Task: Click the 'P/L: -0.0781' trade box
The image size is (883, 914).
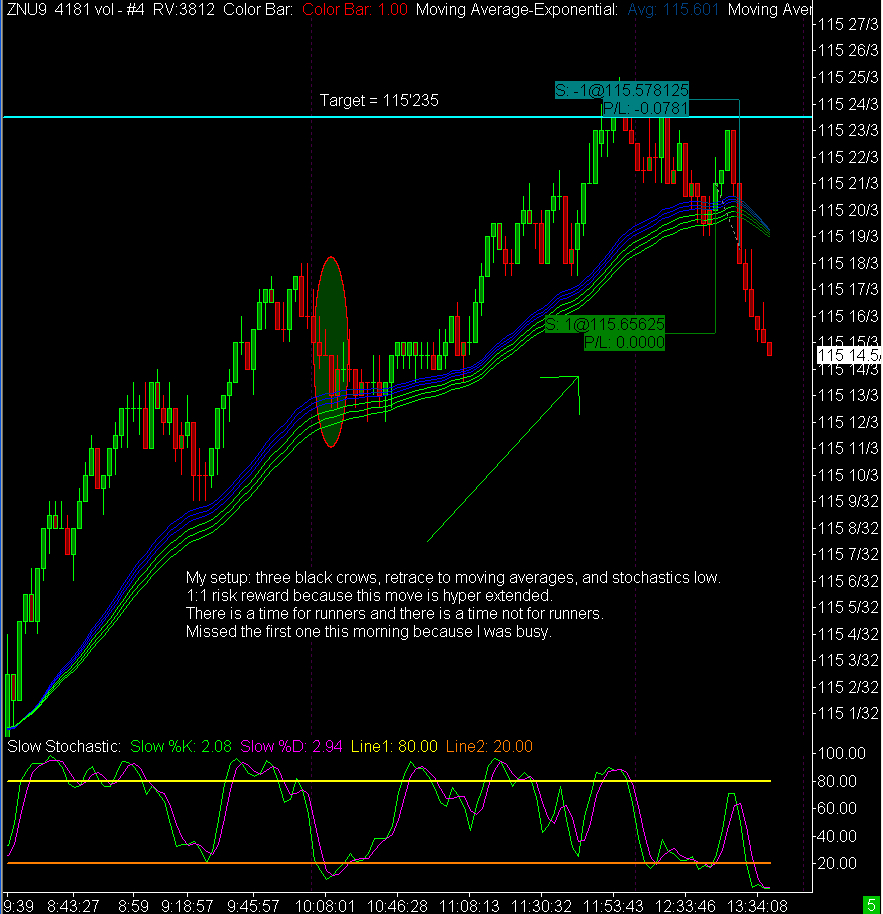Action: [x=645, y=108]
